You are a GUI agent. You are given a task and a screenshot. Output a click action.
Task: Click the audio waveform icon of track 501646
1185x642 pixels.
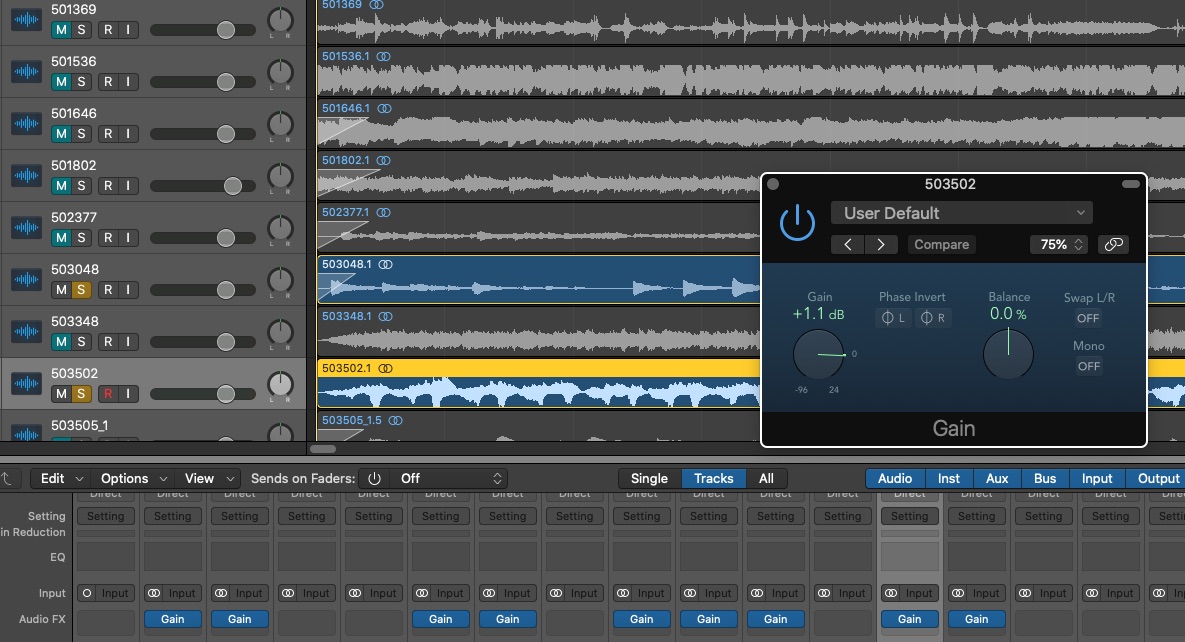click(x=25, y=125)
